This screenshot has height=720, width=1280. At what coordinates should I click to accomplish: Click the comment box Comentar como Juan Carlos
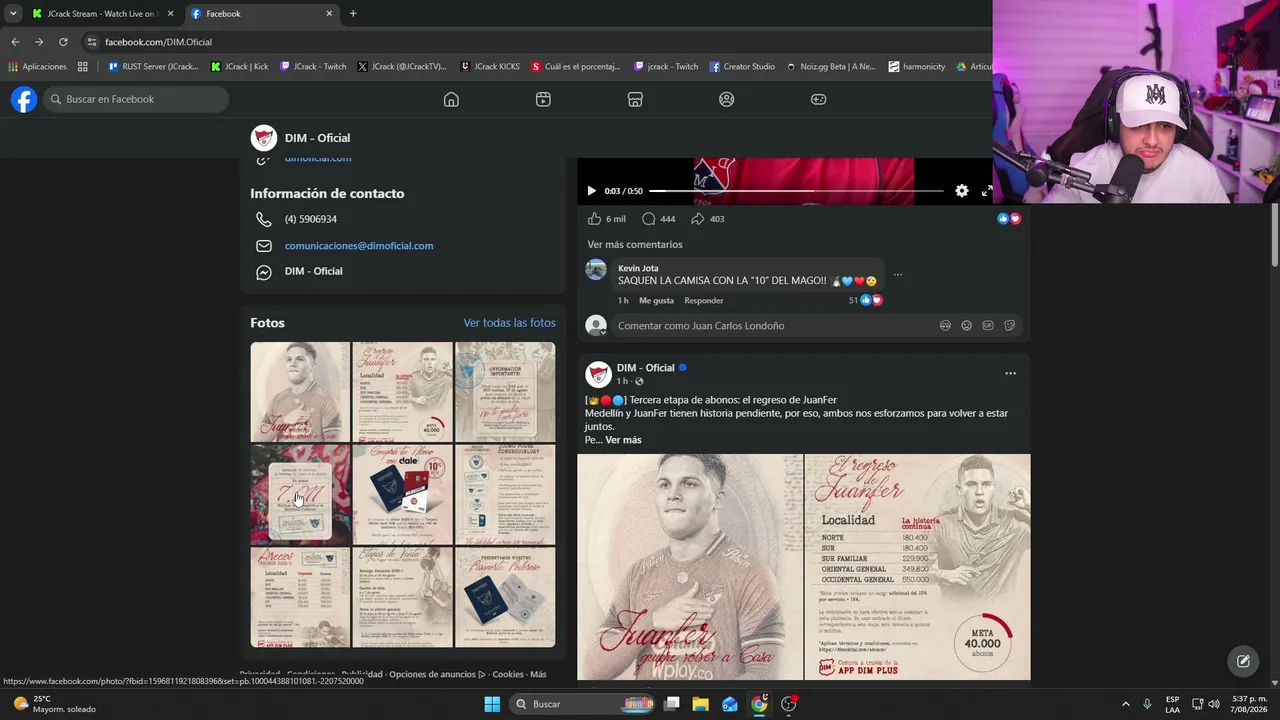click(775, 326)
